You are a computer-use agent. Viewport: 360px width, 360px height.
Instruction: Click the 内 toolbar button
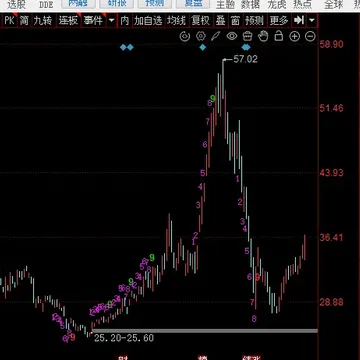click(x=125, y=21)
